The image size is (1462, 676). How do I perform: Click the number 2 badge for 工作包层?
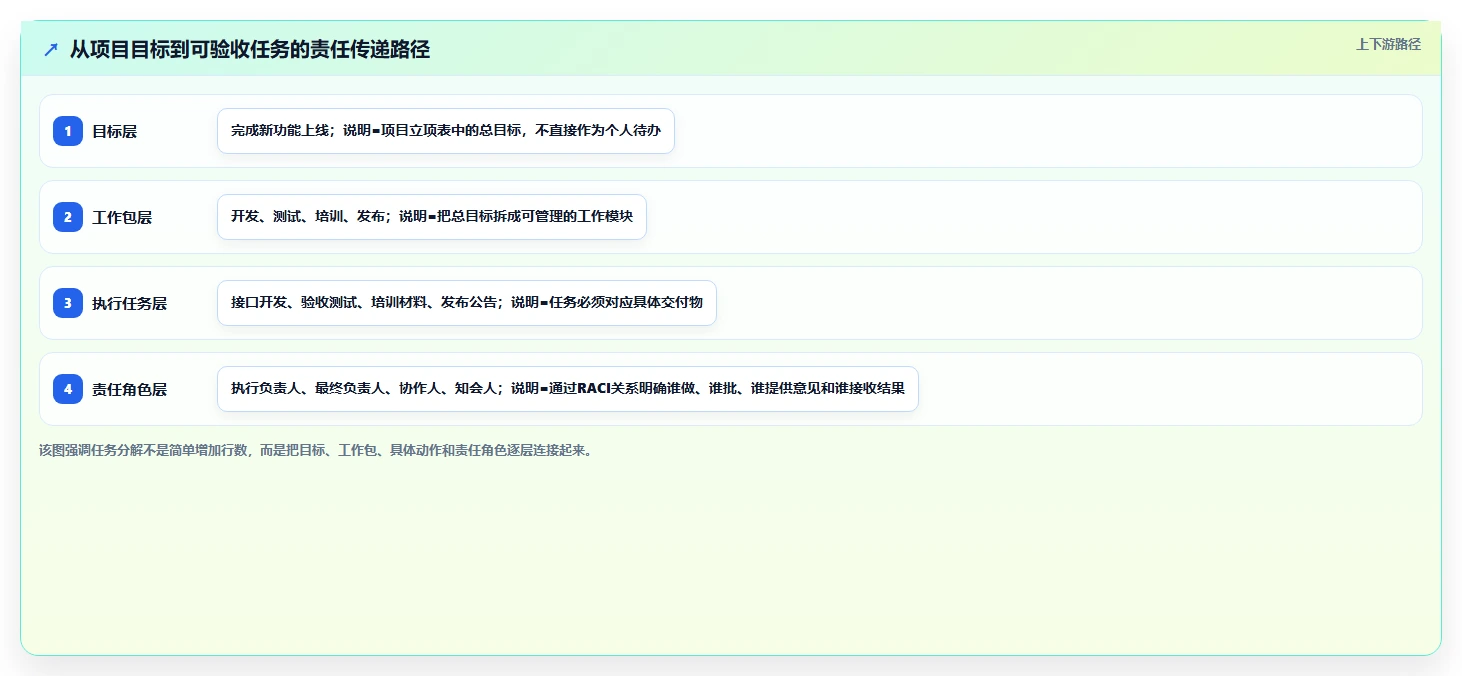tap(68, 217)
